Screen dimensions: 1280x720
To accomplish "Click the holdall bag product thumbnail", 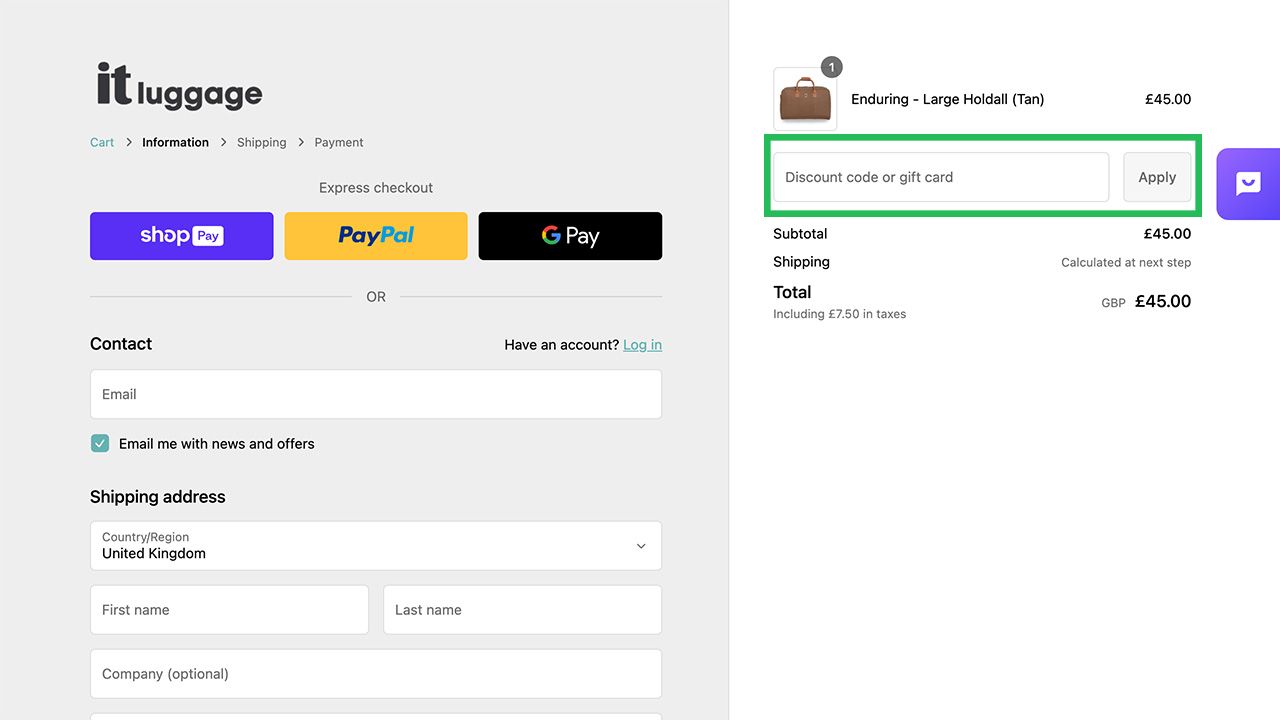I will [x=805, y=99].
